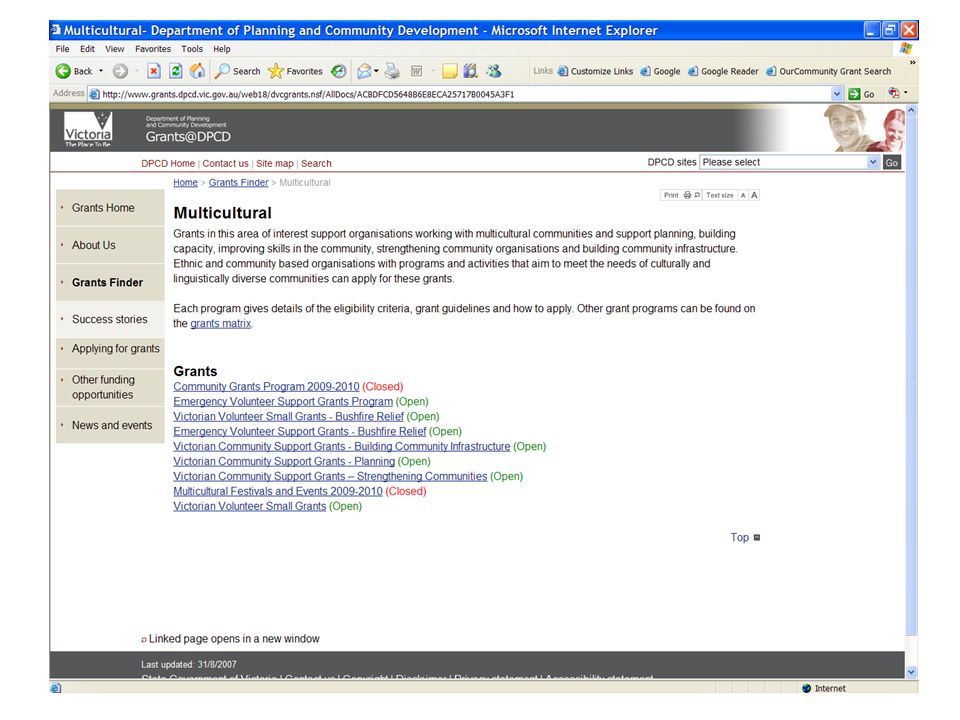Click the Forward navigation button
The image size is (960, 720).
(120, 72)
